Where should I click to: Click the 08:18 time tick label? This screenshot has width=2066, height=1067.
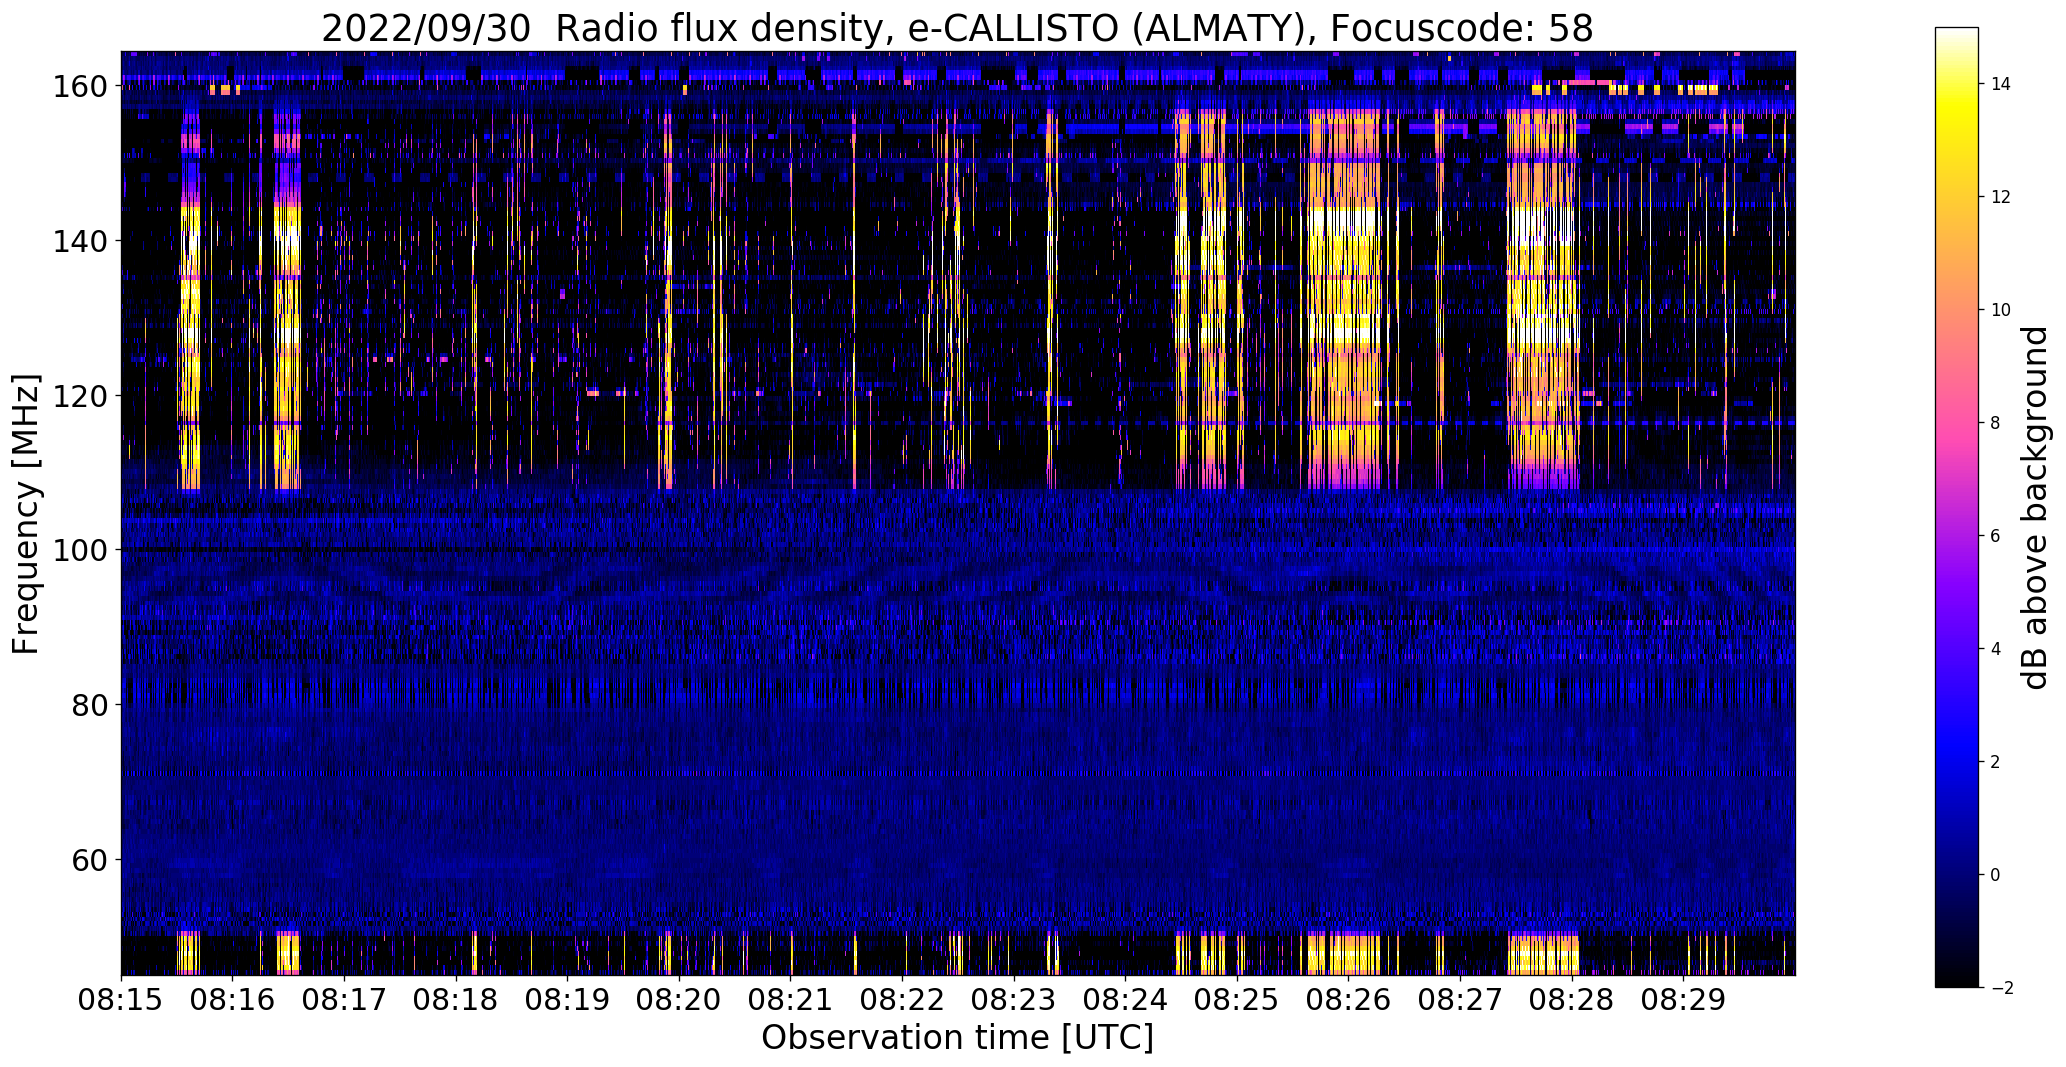(456, 999)
